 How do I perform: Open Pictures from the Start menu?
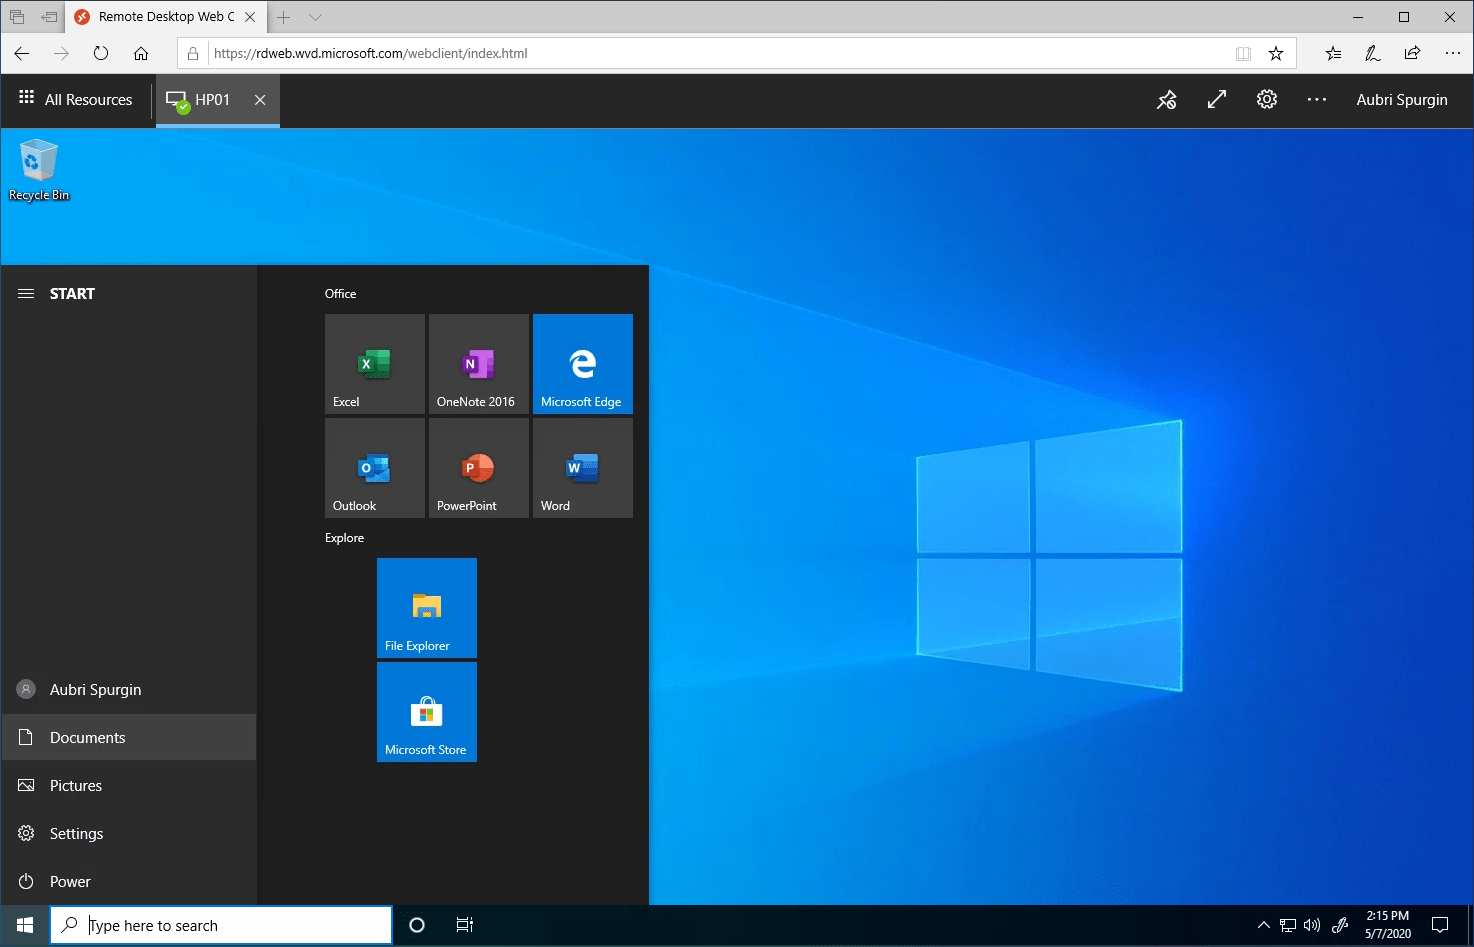tap(129, 786)
